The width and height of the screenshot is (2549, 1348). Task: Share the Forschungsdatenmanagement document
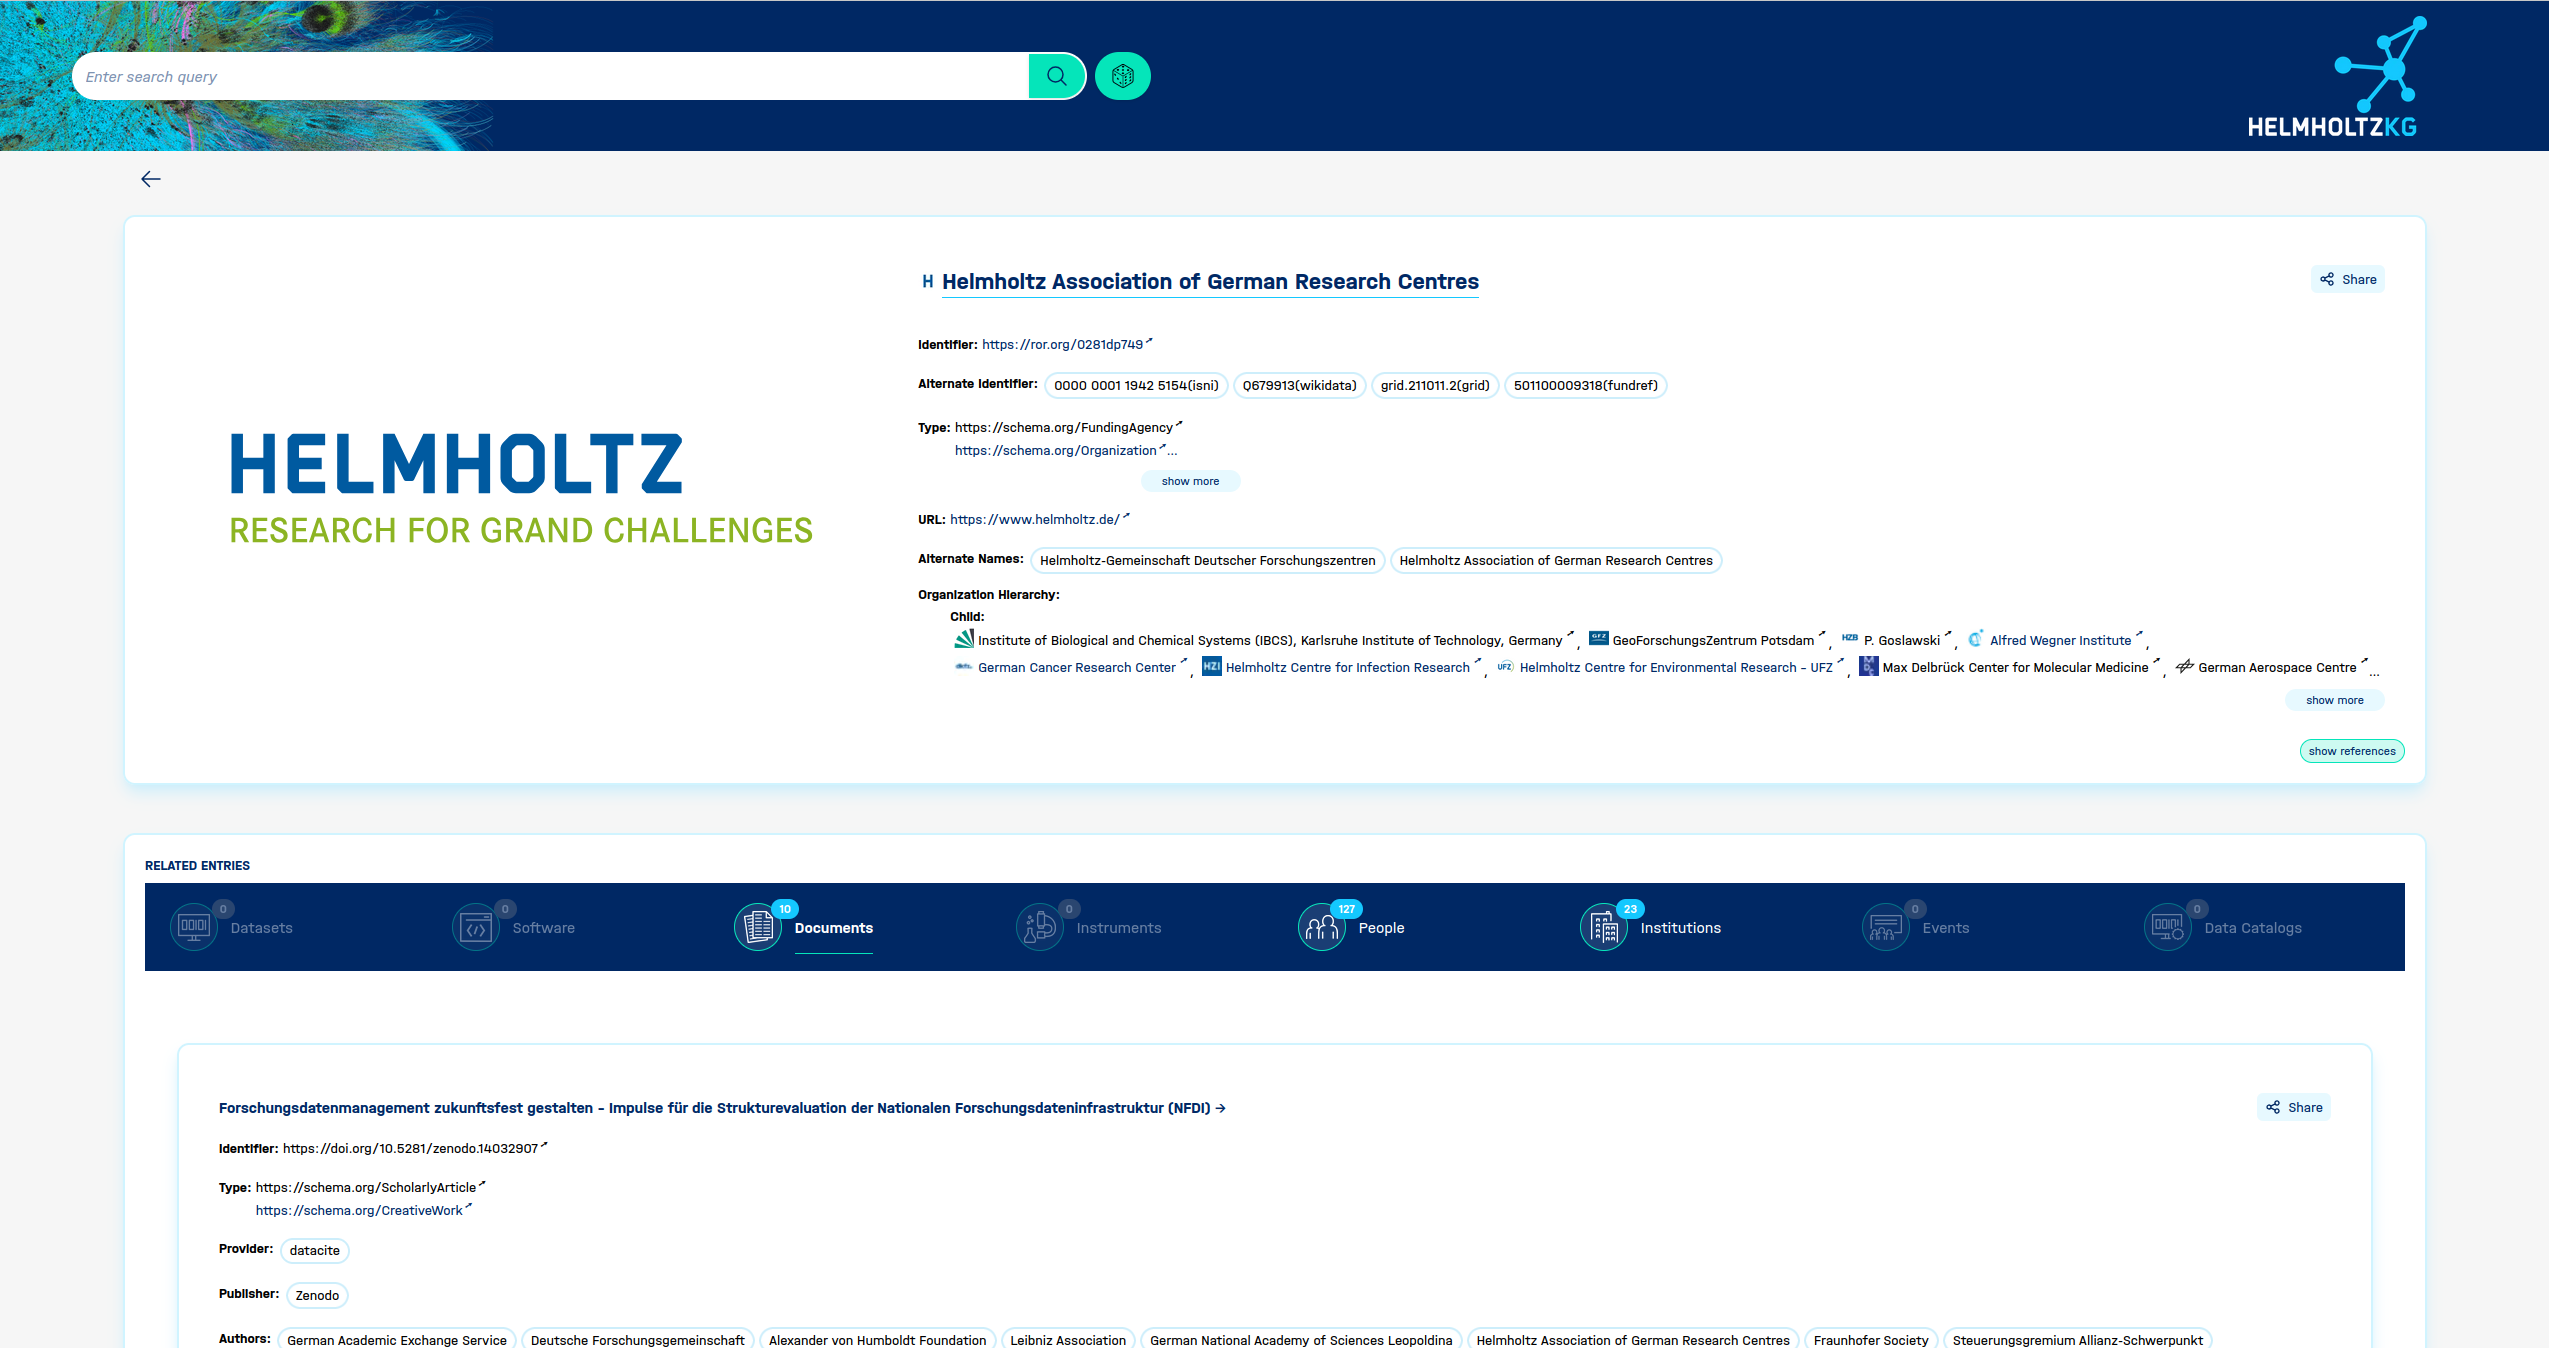2294,1107
